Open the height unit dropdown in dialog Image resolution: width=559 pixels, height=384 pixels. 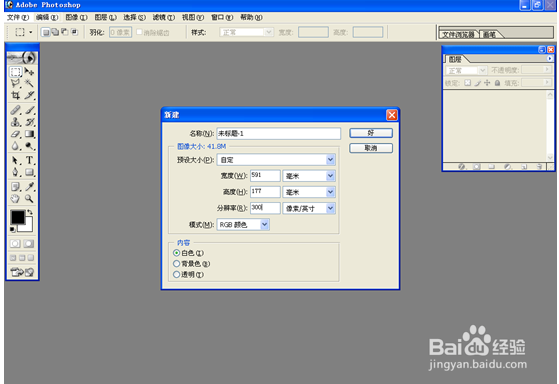[x=330, y=192]
